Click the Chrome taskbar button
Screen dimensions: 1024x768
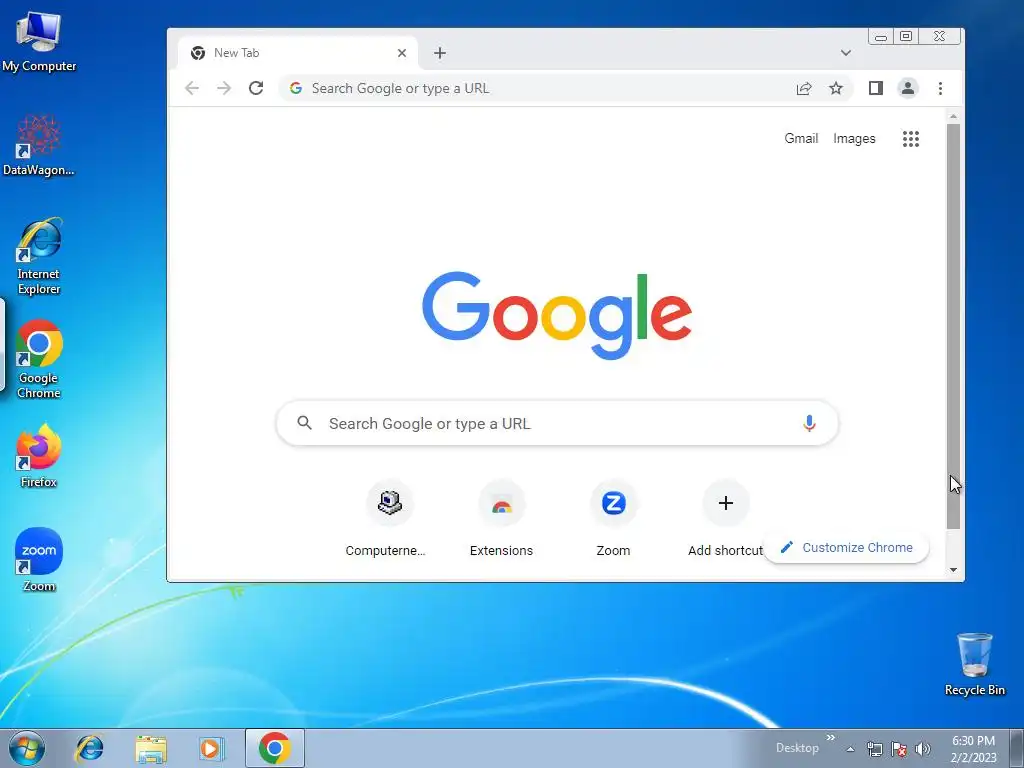[275, 748]
